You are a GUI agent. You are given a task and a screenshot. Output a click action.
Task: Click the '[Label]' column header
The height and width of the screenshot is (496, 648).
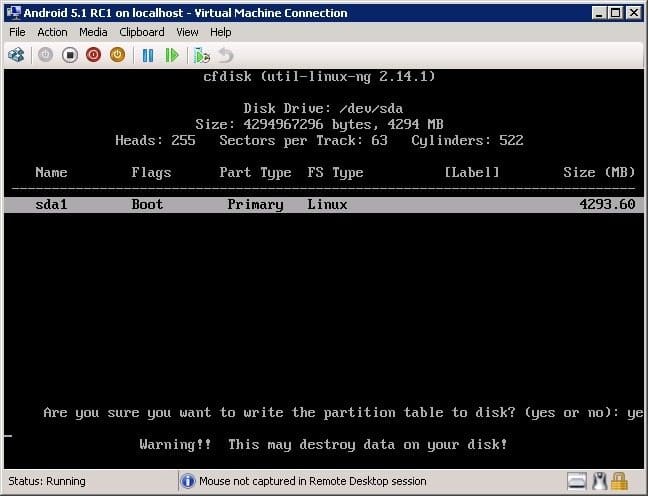472,172
